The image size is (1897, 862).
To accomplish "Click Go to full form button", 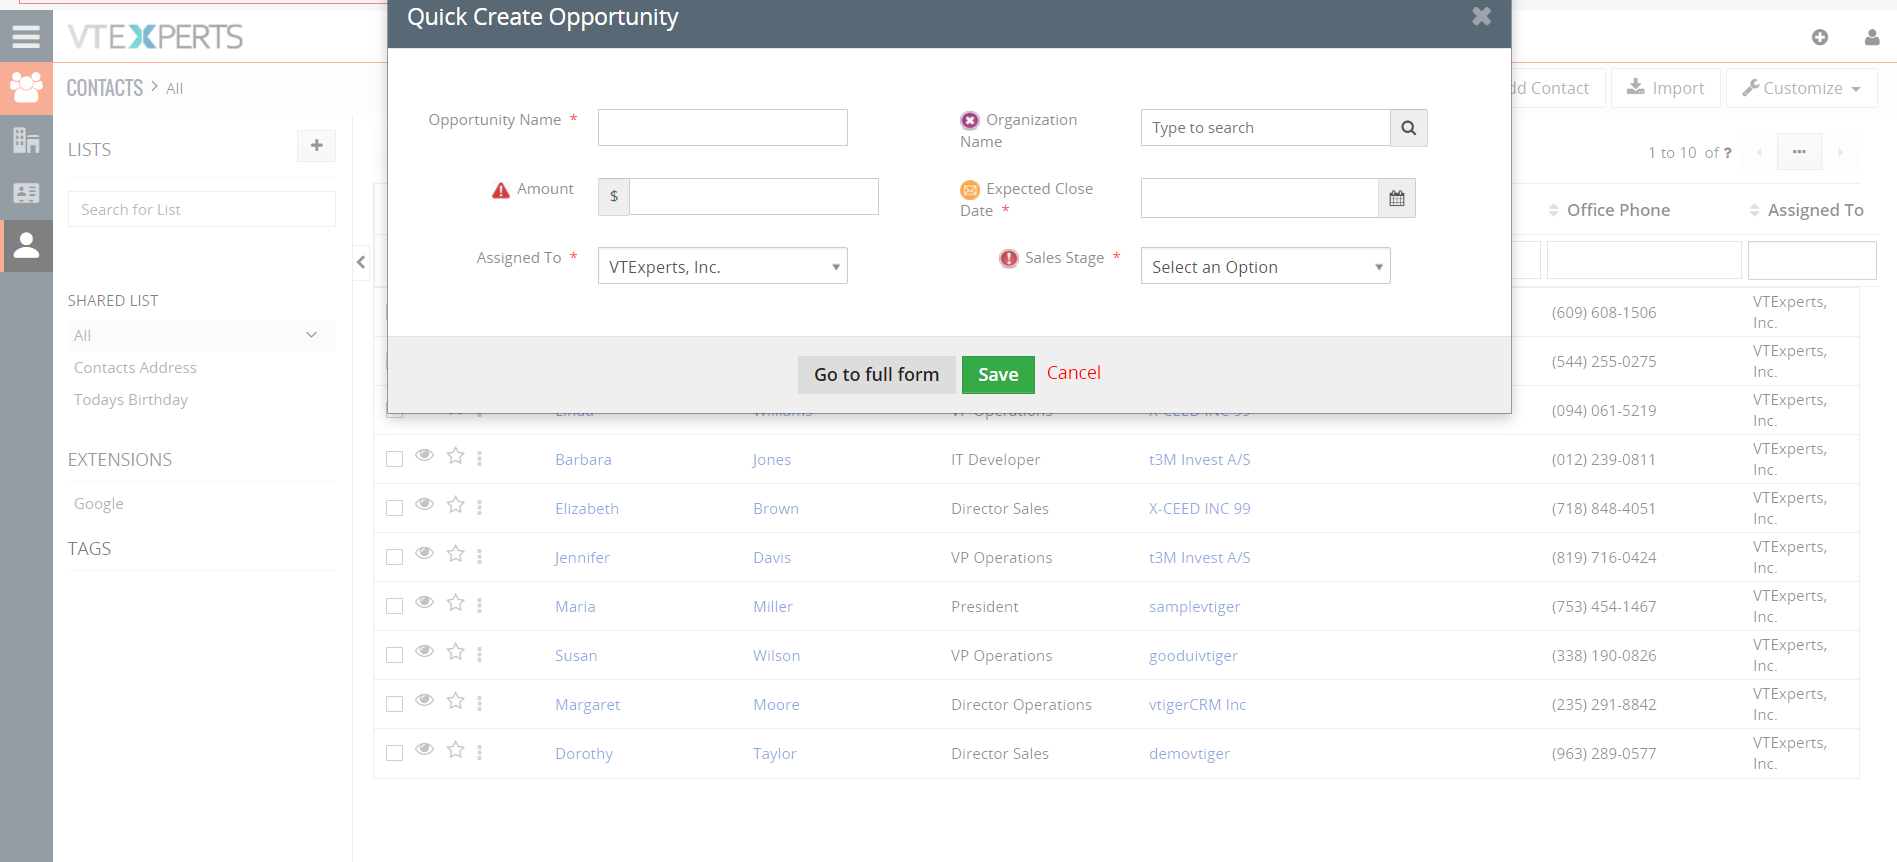I will (x=876, y=374).
